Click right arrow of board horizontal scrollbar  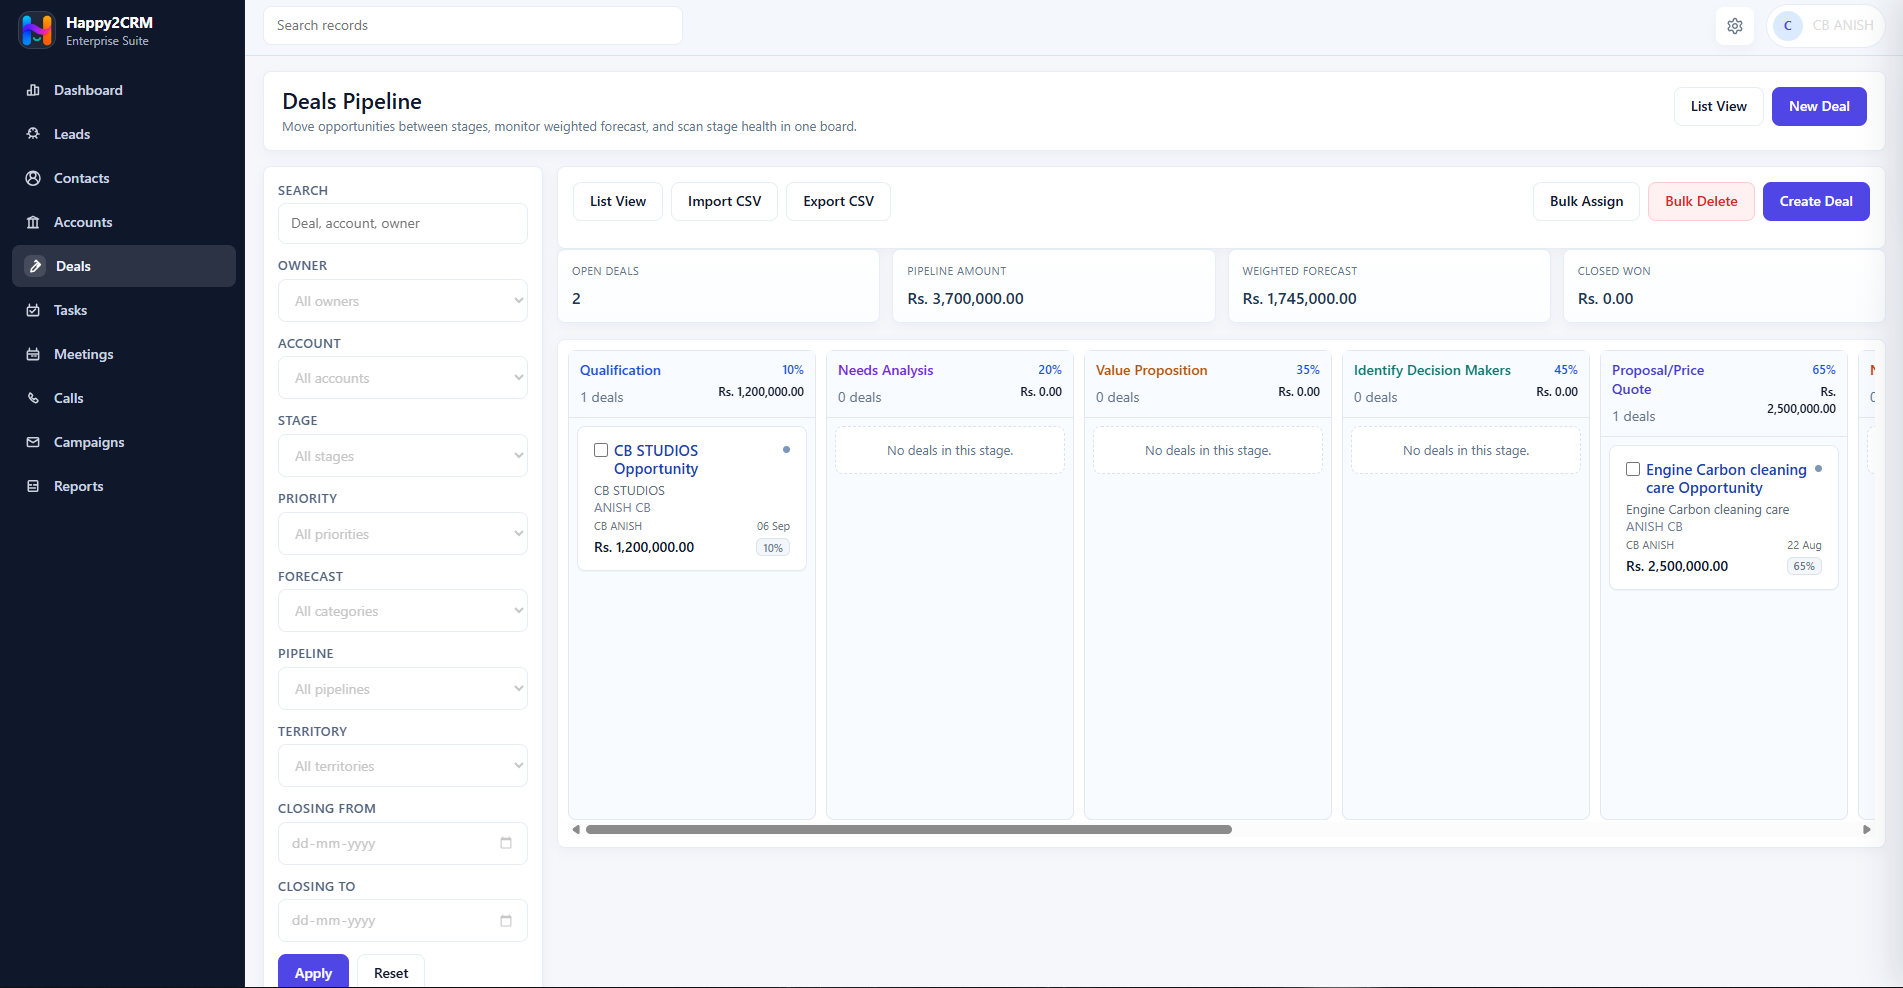tap(1866, 829)
